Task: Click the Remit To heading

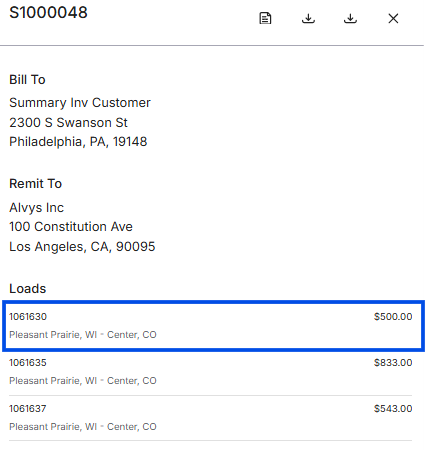Action: pos(35,184)
